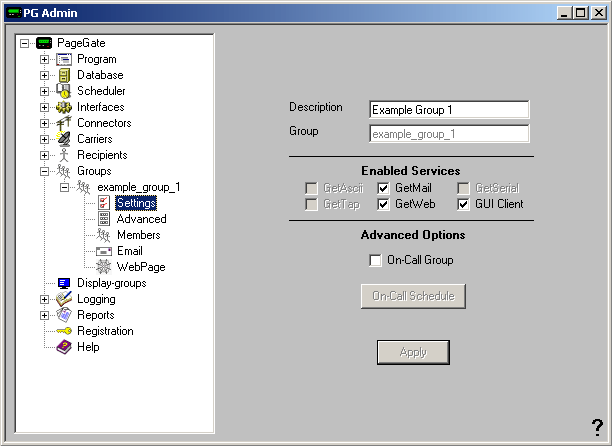The image size is (612, 446).
Task: Click the WebPage spider web icon
Action: [x=104, y=267]
